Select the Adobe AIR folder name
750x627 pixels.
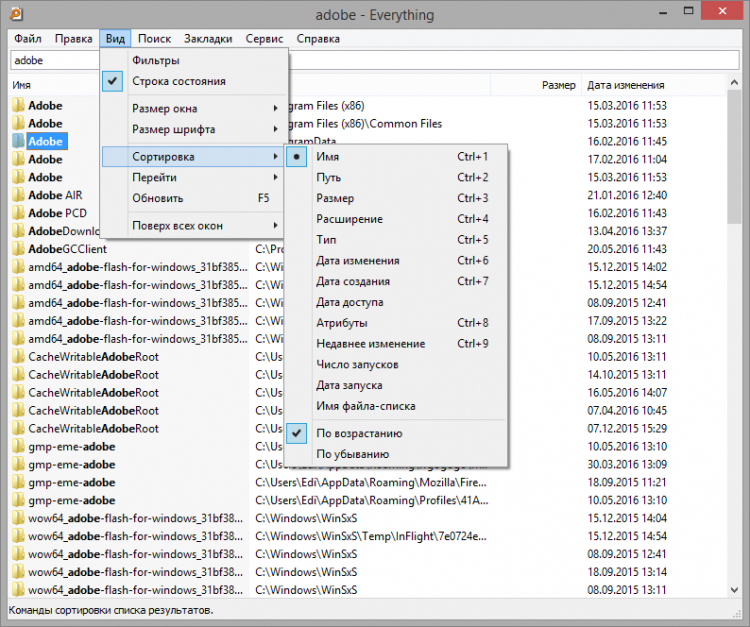pos(55,195)
